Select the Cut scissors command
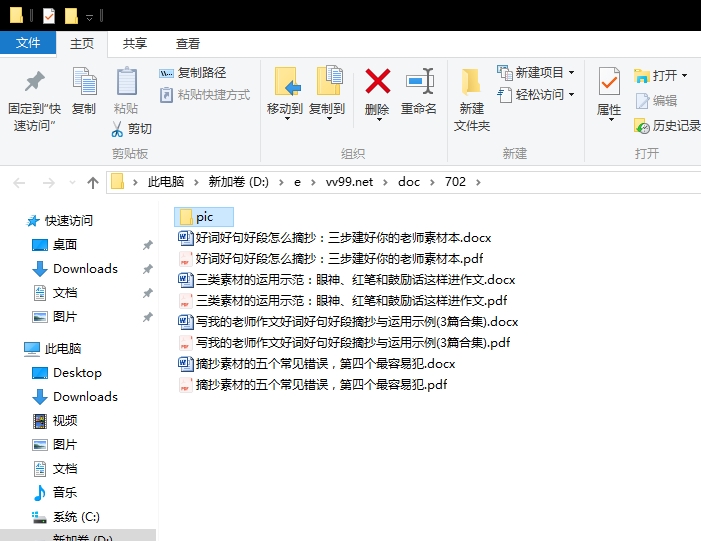 pyautogui.click(x=131, y=129)
